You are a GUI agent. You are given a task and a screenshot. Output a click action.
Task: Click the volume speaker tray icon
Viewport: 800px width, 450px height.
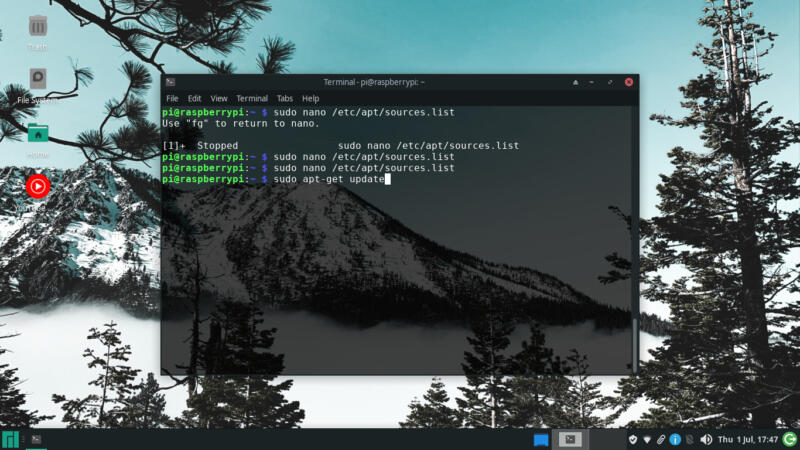[706, 439]
